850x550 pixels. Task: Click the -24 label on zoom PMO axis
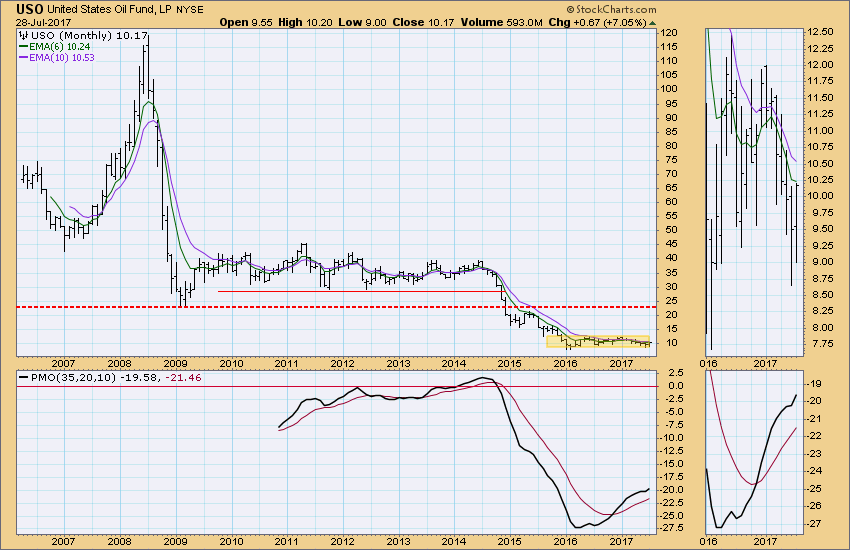(815, 471)
